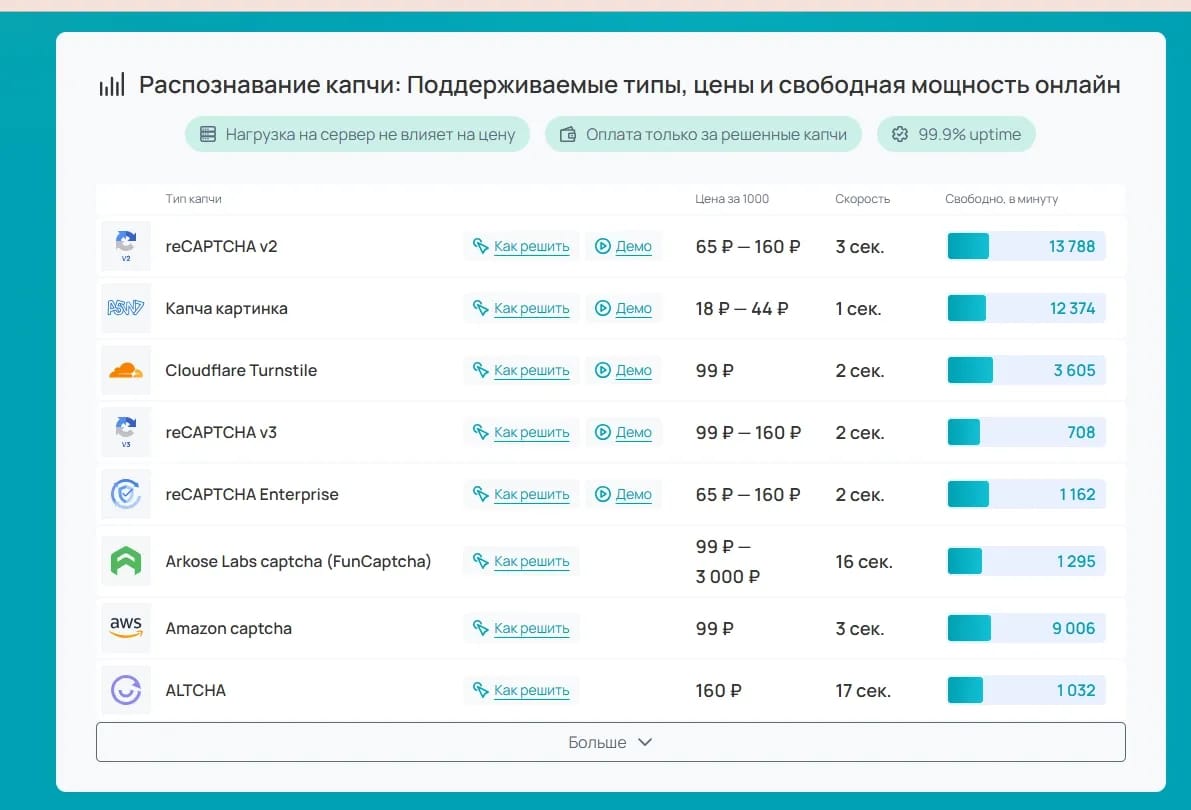The image size is (1191, 810).
Task: Click the 'Нагрузка на сервер не влияет на цену' text
Action: (x=371, y=134)
